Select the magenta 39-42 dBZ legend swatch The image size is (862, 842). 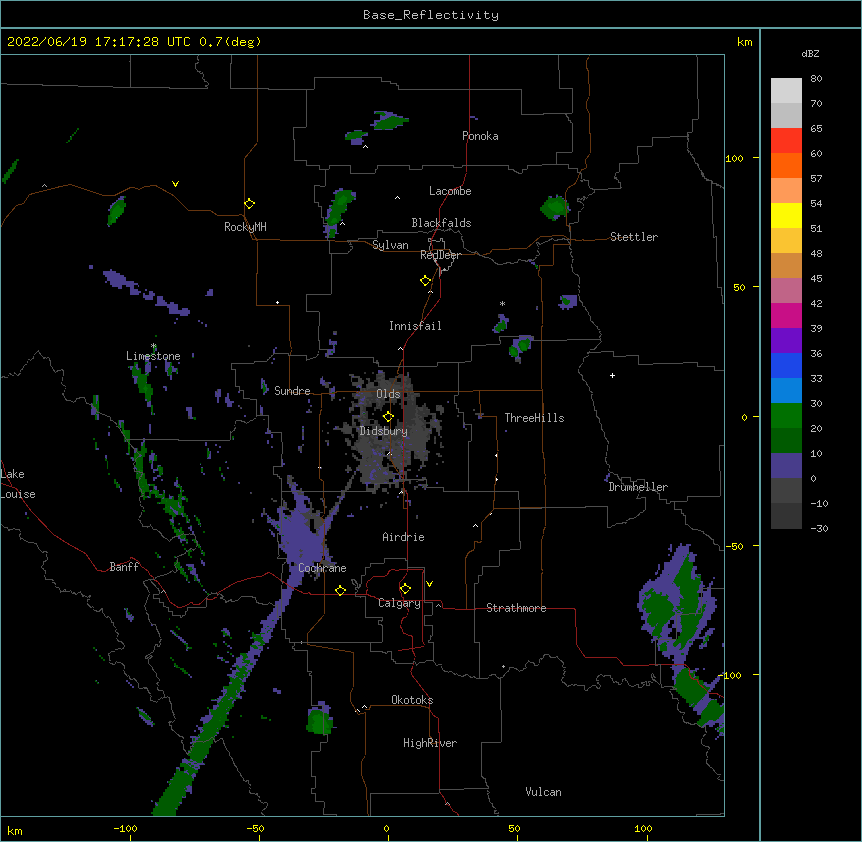coord(786,315)
